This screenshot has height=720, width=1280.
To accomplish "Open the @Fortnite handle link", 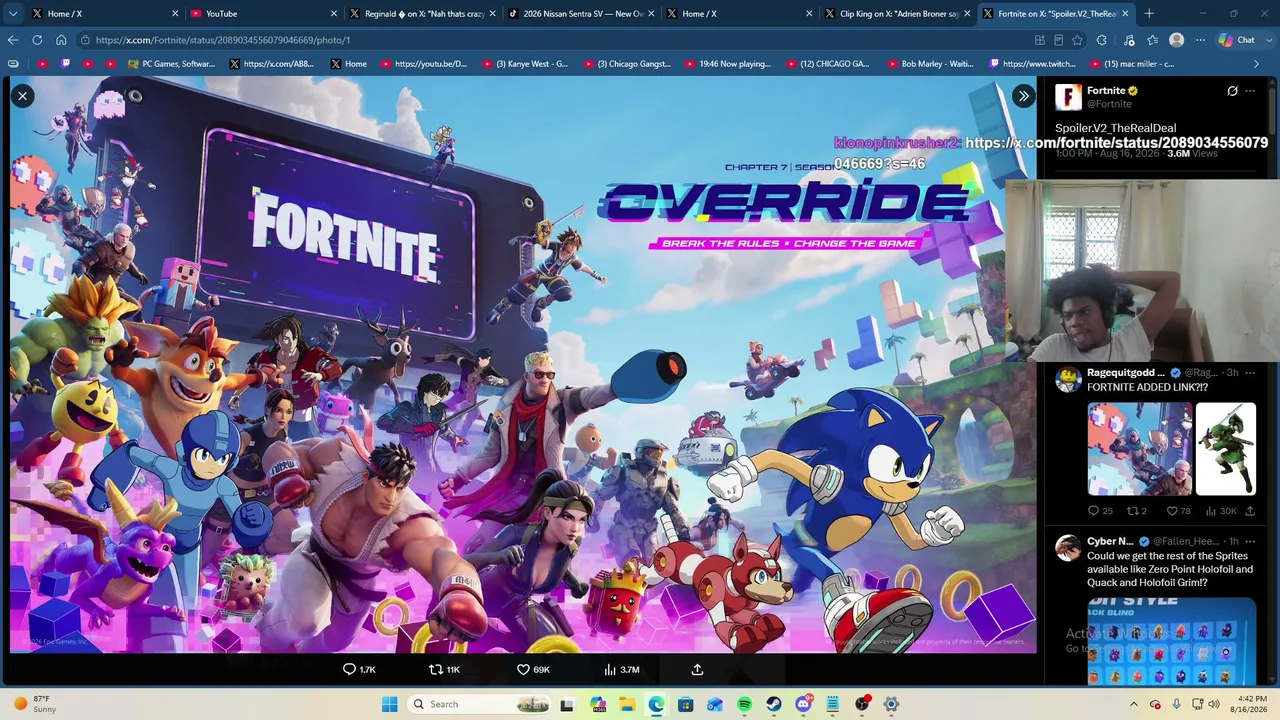I will click(x=1109, y=104).
